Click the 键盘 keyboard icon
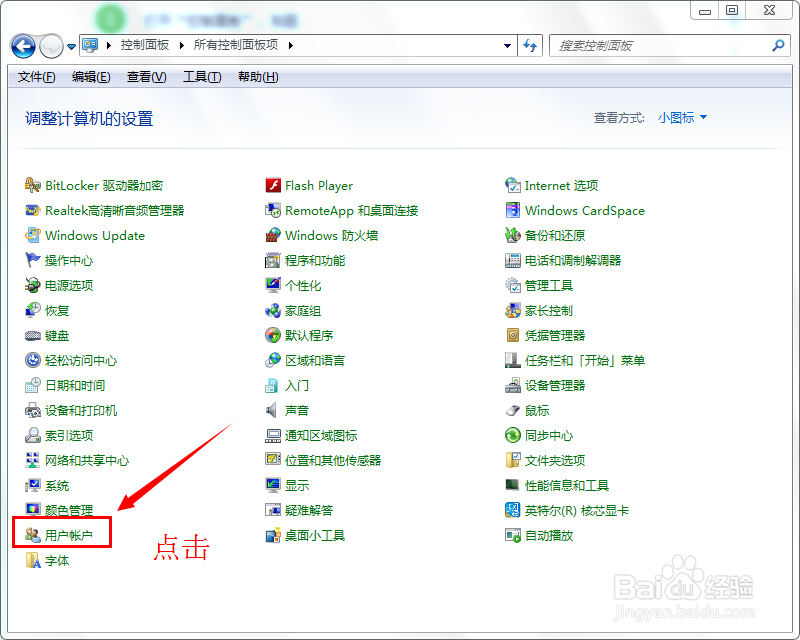The width and height of the screenshot is (800, 640). pyautogui.click(x=33, y=335)
